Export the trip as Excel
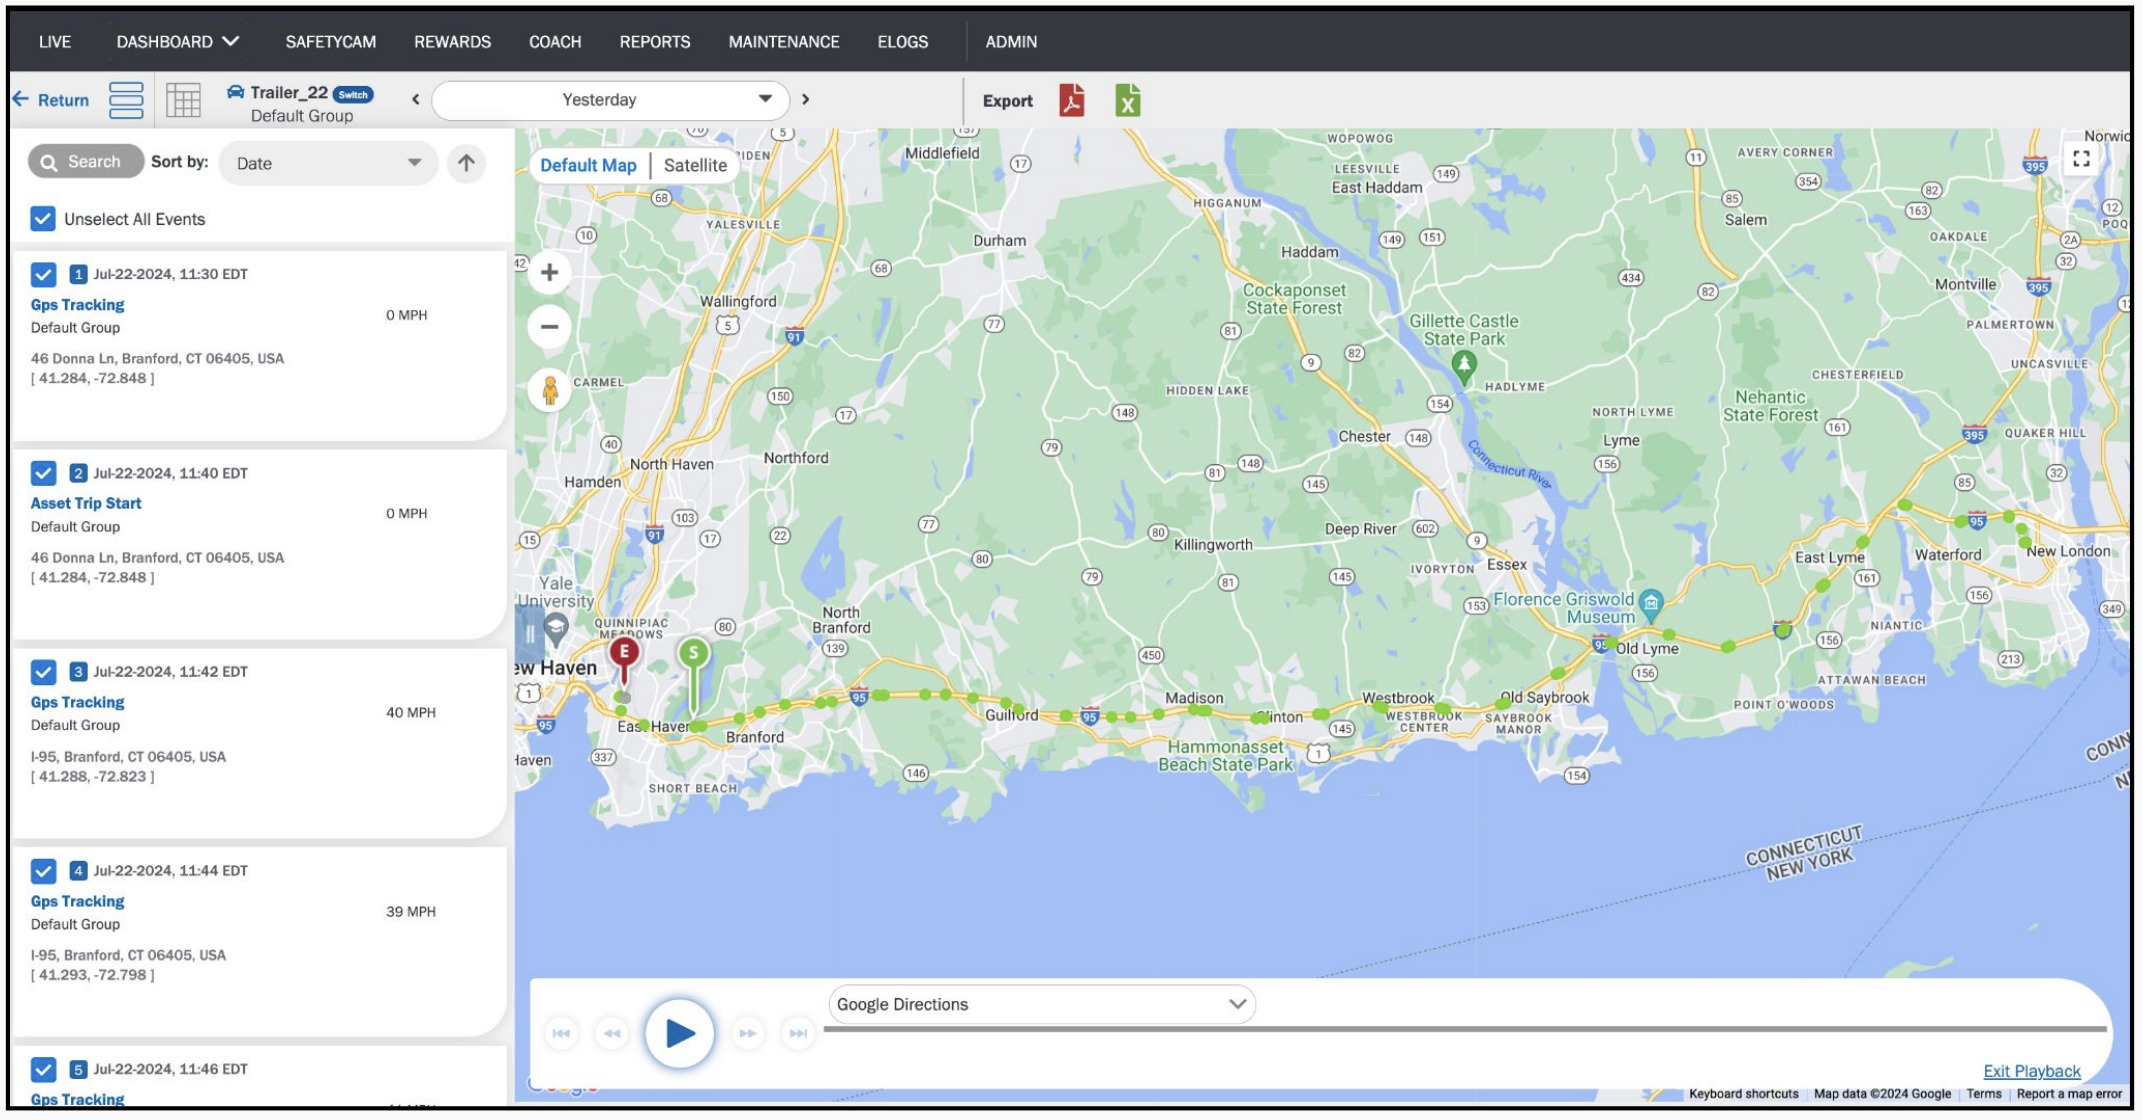Viewport: 2142px width, 1120px height. click(1128, 100)
